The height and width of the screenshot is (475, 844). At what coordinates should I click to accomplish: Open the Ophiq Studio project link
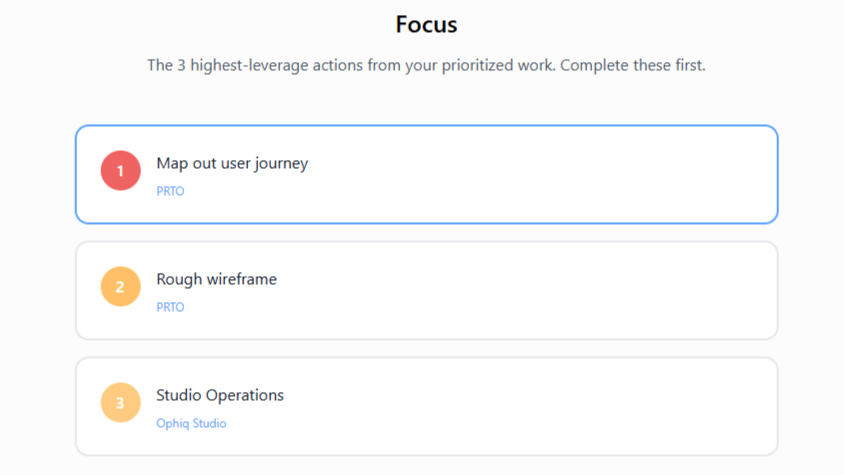coord(191,423)
